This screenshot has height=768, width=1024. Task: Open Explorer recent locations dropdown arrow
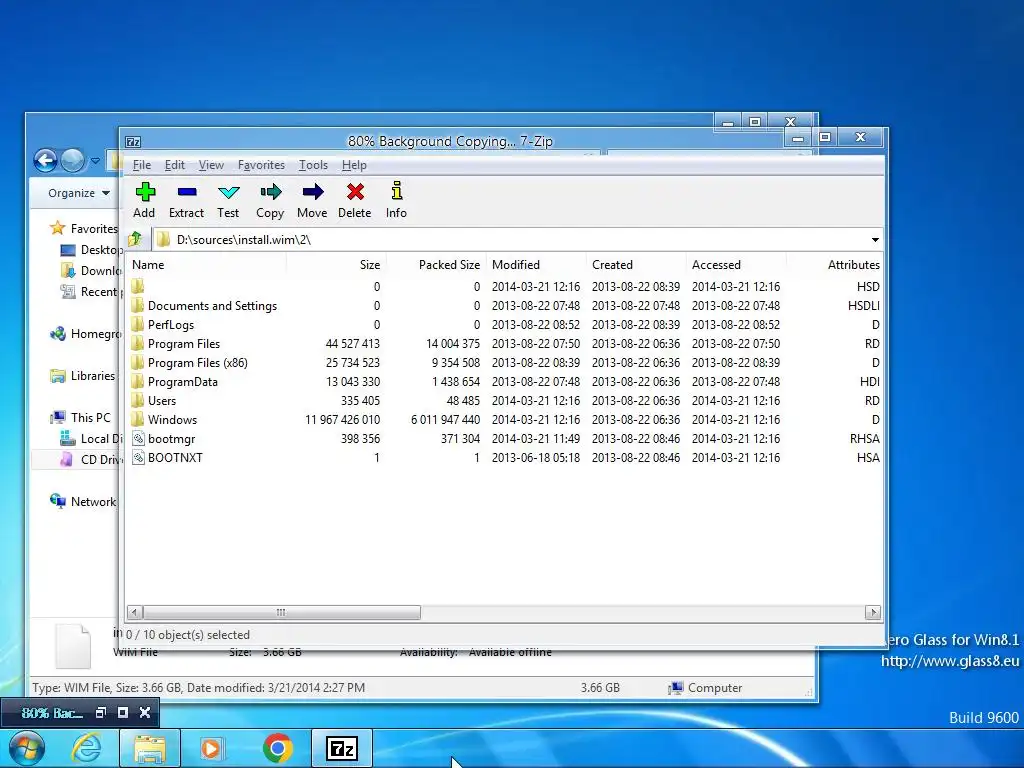click(x=95, y=160)
